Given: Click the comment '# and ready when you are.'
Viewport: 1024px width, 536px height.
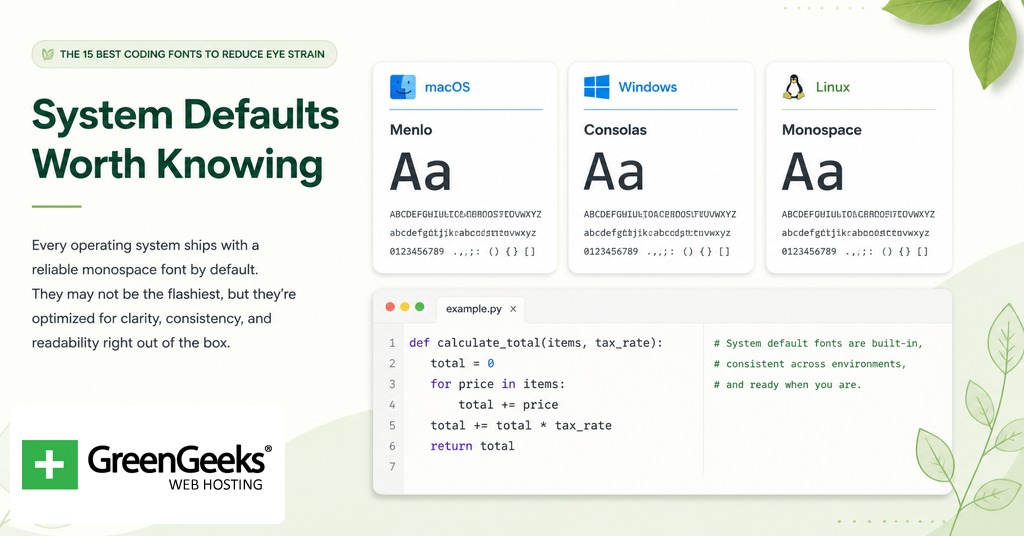Looking at the screenshot, I should [787, 385].
